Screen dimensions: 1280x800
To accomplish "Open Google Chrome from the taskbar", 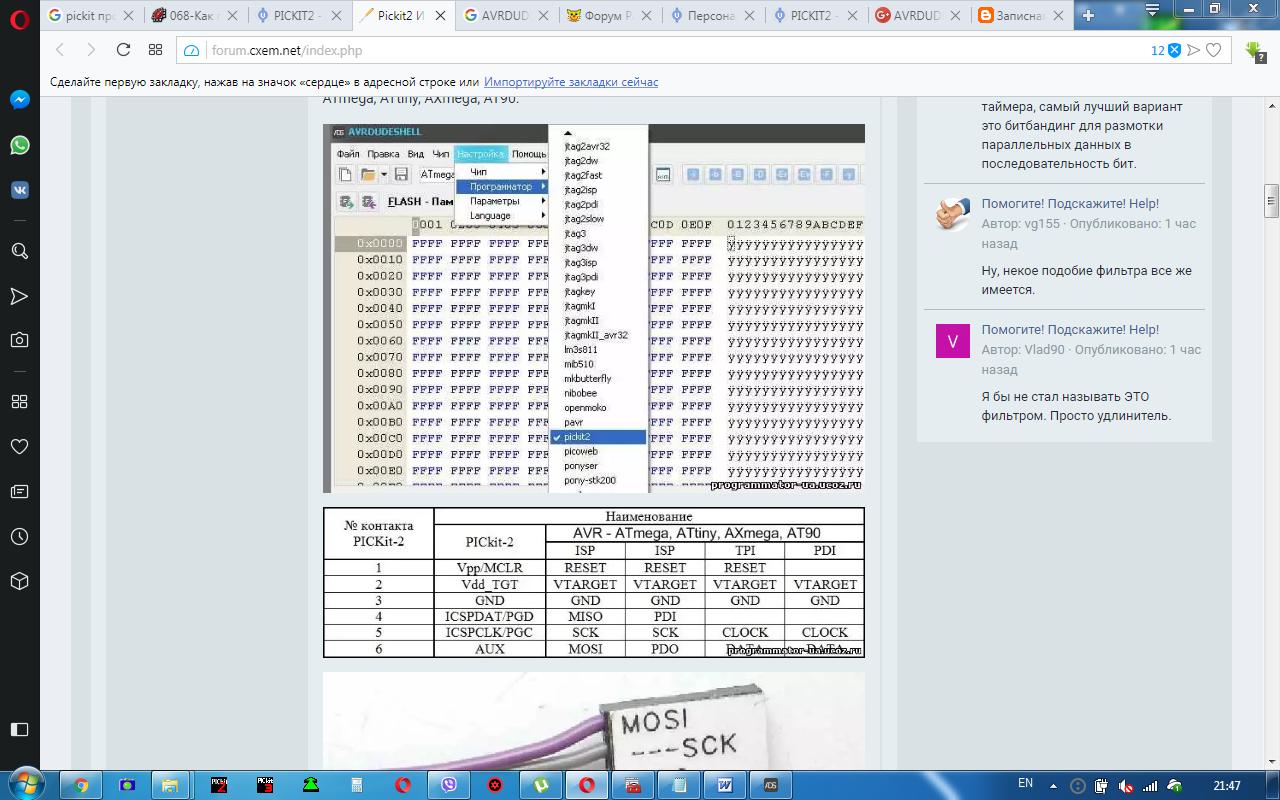I will click(x=81, y=785).
